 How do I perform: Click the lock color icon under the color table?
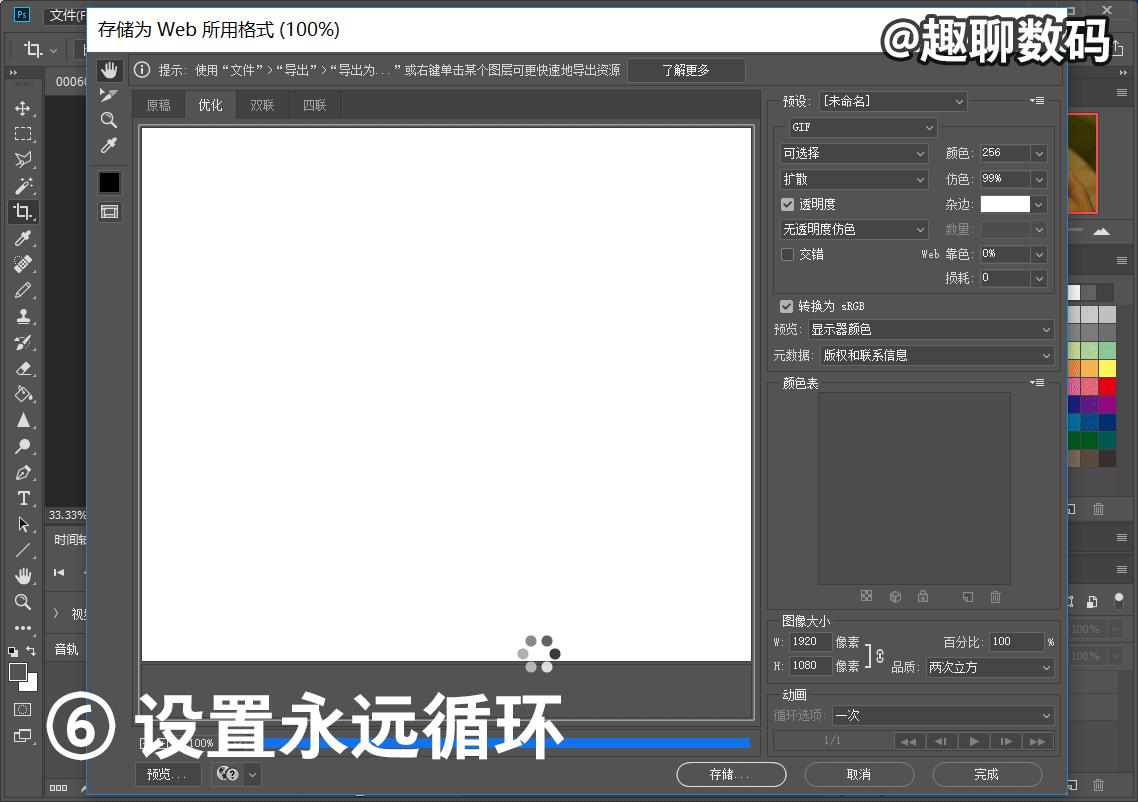[x=922, y=596]
